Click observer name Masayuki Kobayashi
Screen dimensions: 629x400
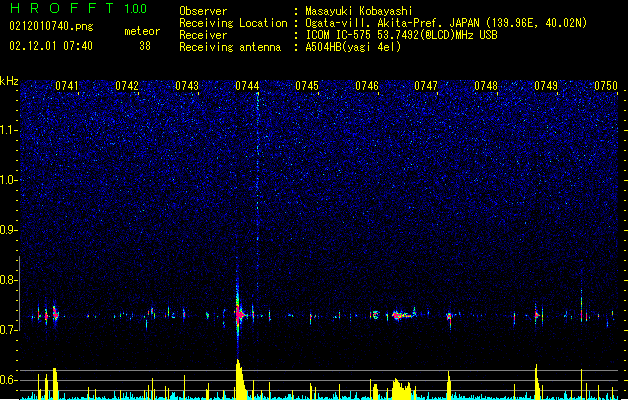(359, 11)
